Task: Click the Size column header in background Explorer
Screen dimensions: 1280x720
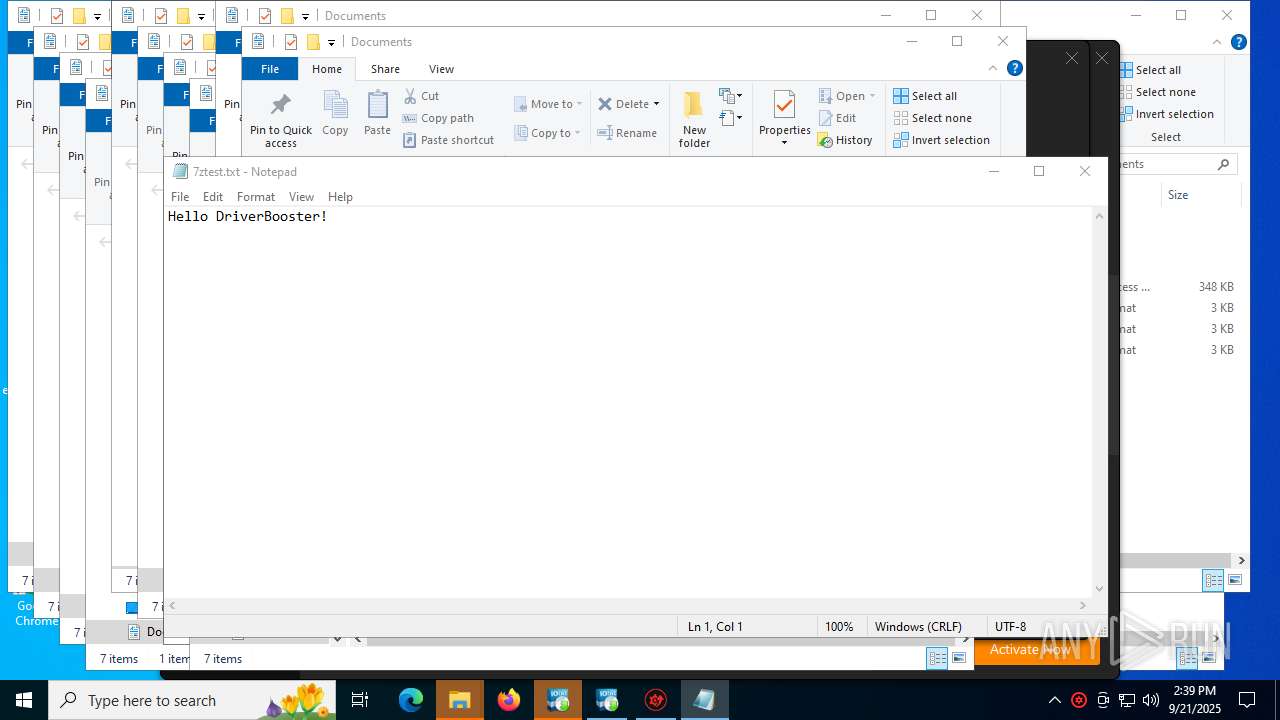Action: click(1178, 195)
